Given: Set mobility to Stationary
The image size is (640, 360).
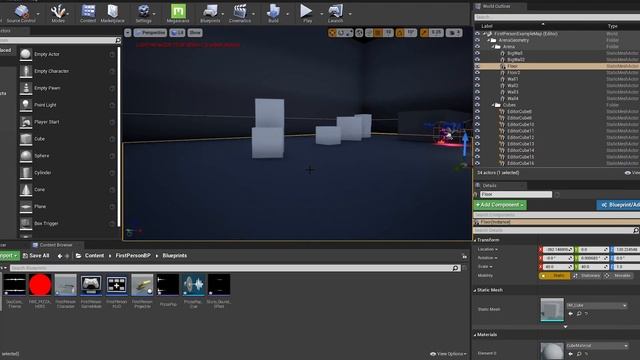Looking at the screenshot, I should pyautogui.click(x=587, y=276).
